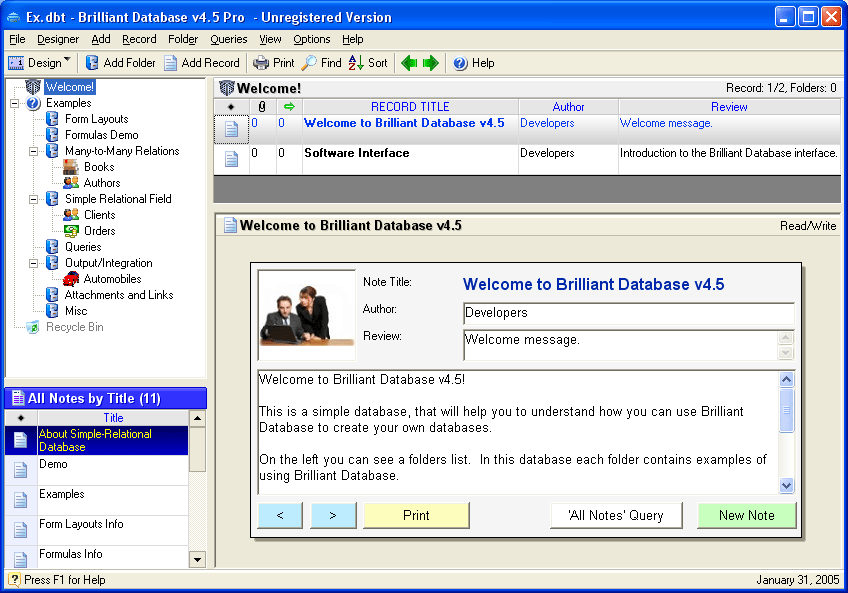
Task: Open the Automobiles red car icon
Action: point(71,279)
